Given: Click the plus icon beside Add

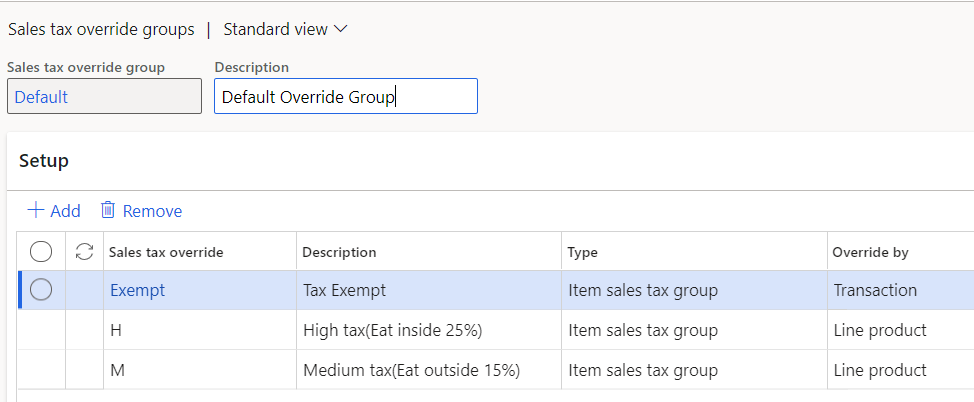Looking at the screenshot, I should pos(36,211).
